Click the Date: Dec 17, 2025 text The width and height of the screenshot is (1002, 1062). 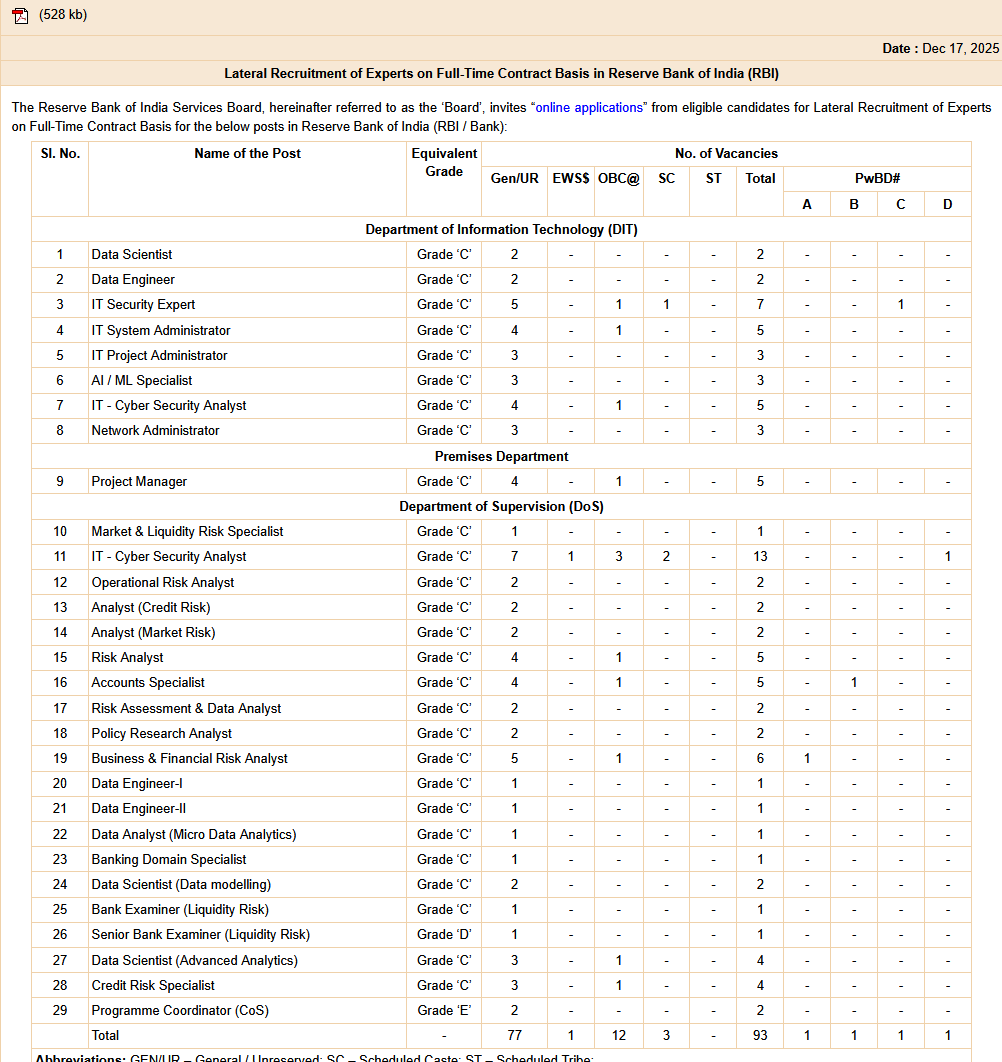pyautogui.click(x=940, y=48)
